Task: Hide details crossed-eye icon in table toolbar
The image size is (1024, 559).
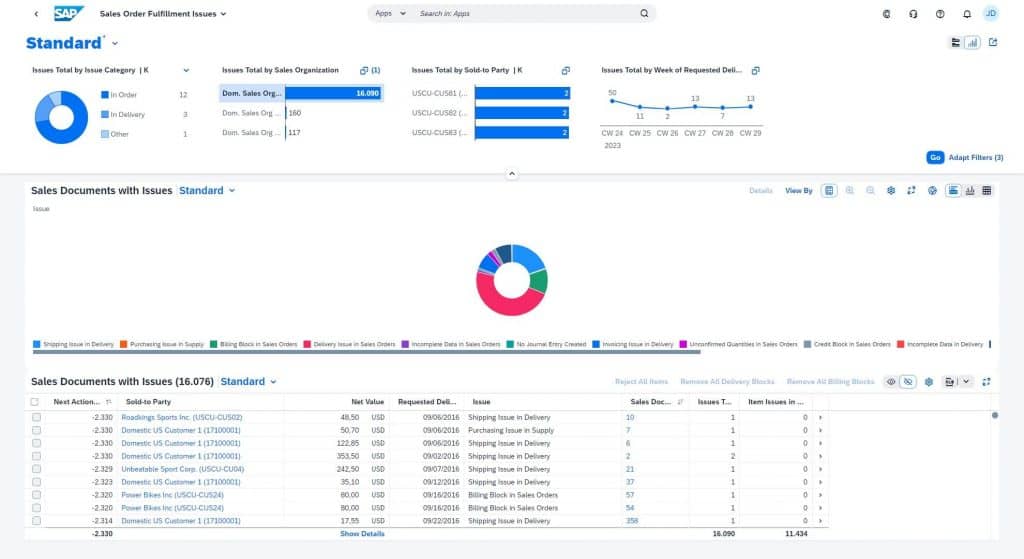Action: [908, 382]
